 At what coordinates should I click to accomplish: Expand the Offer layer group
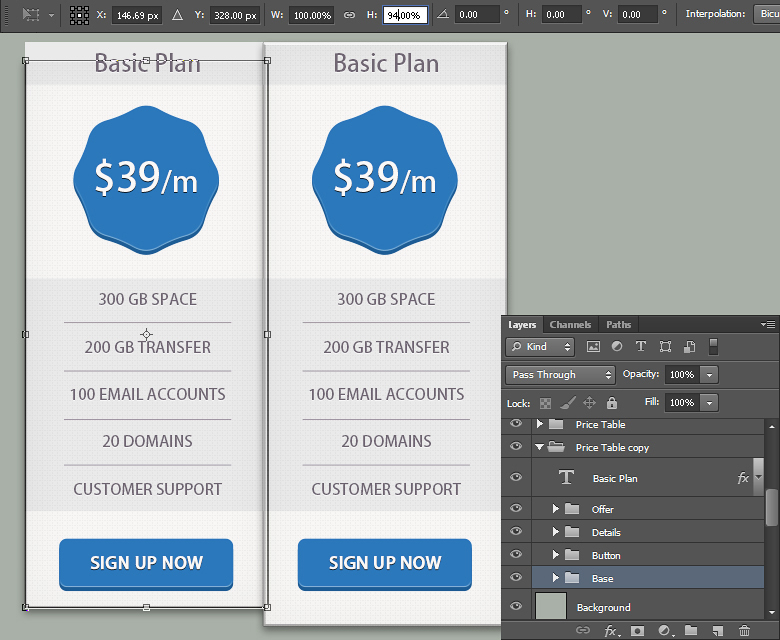coord(556,509)
